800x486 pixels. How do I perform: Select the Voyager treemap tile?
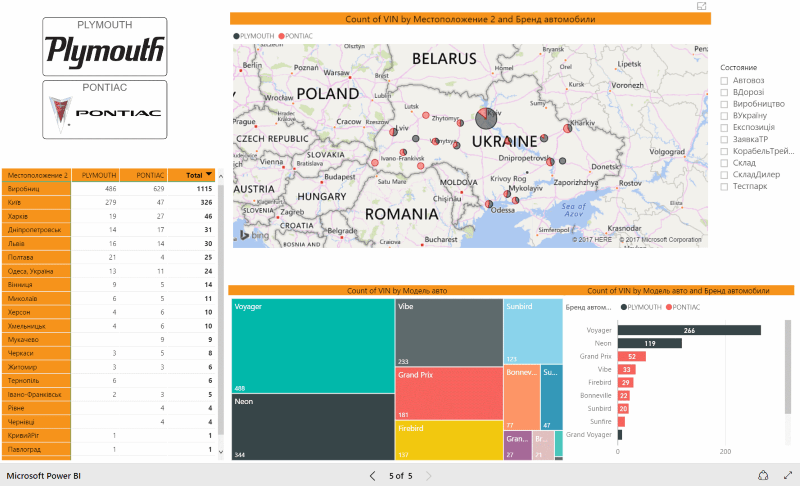313,346
